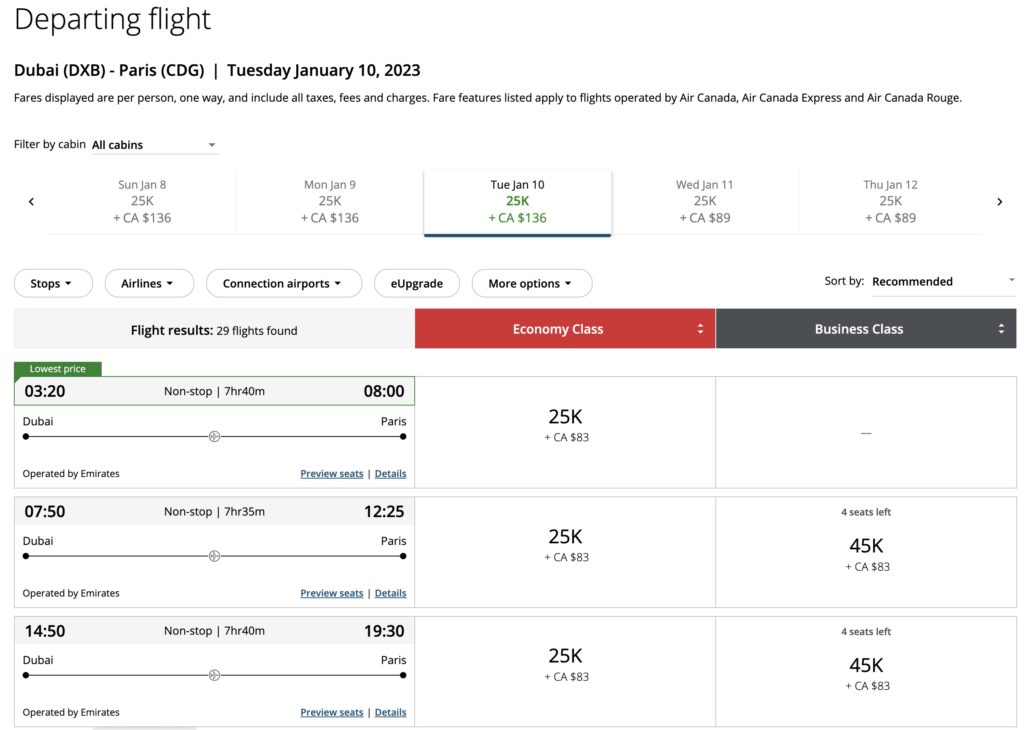Click the plane icon on 03:20 flight route
The image size is (1024, 730).
tap(214, 437)
